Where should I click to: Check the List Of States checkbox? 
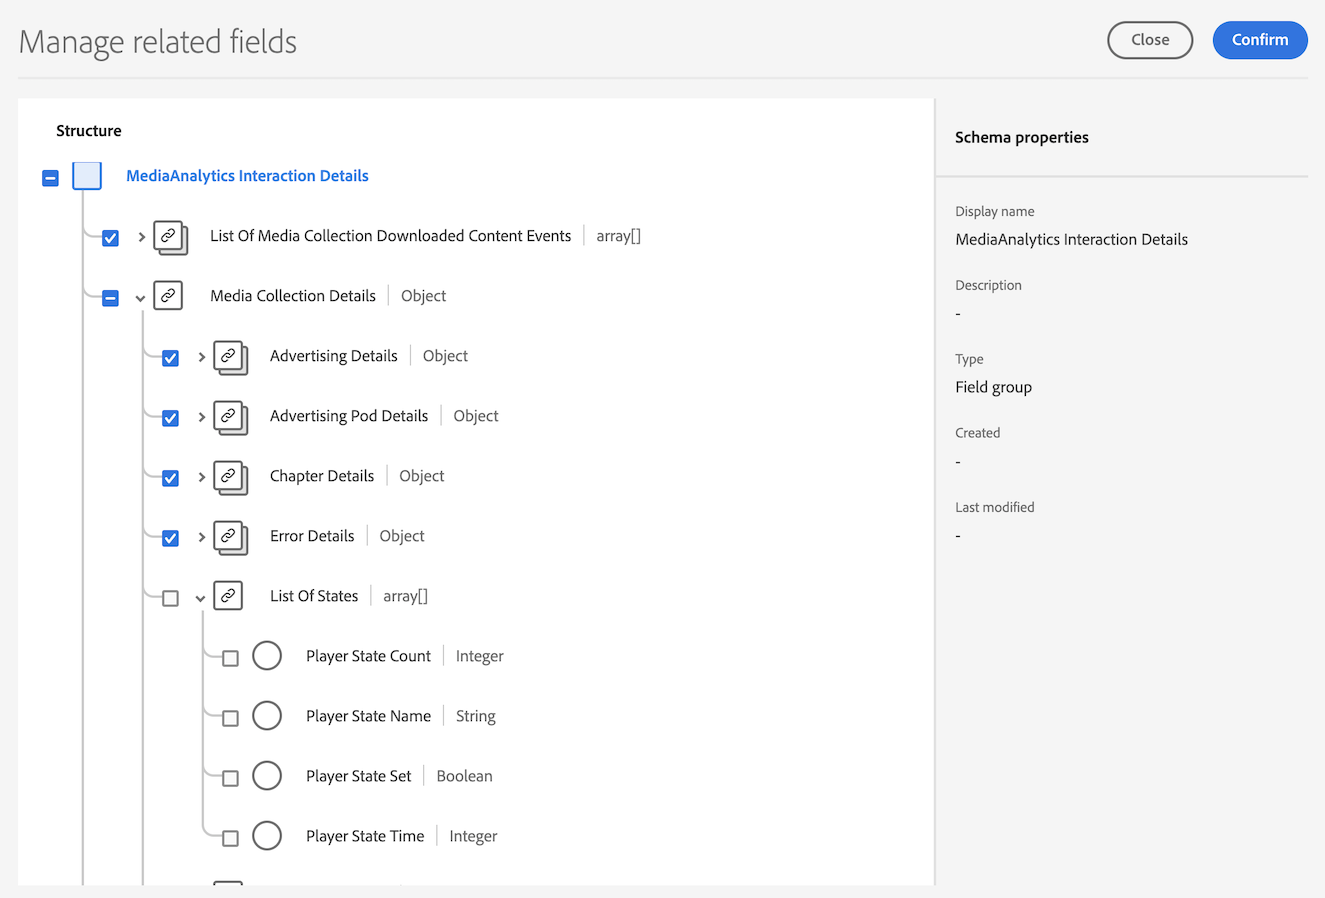click(x=171, y=598)
